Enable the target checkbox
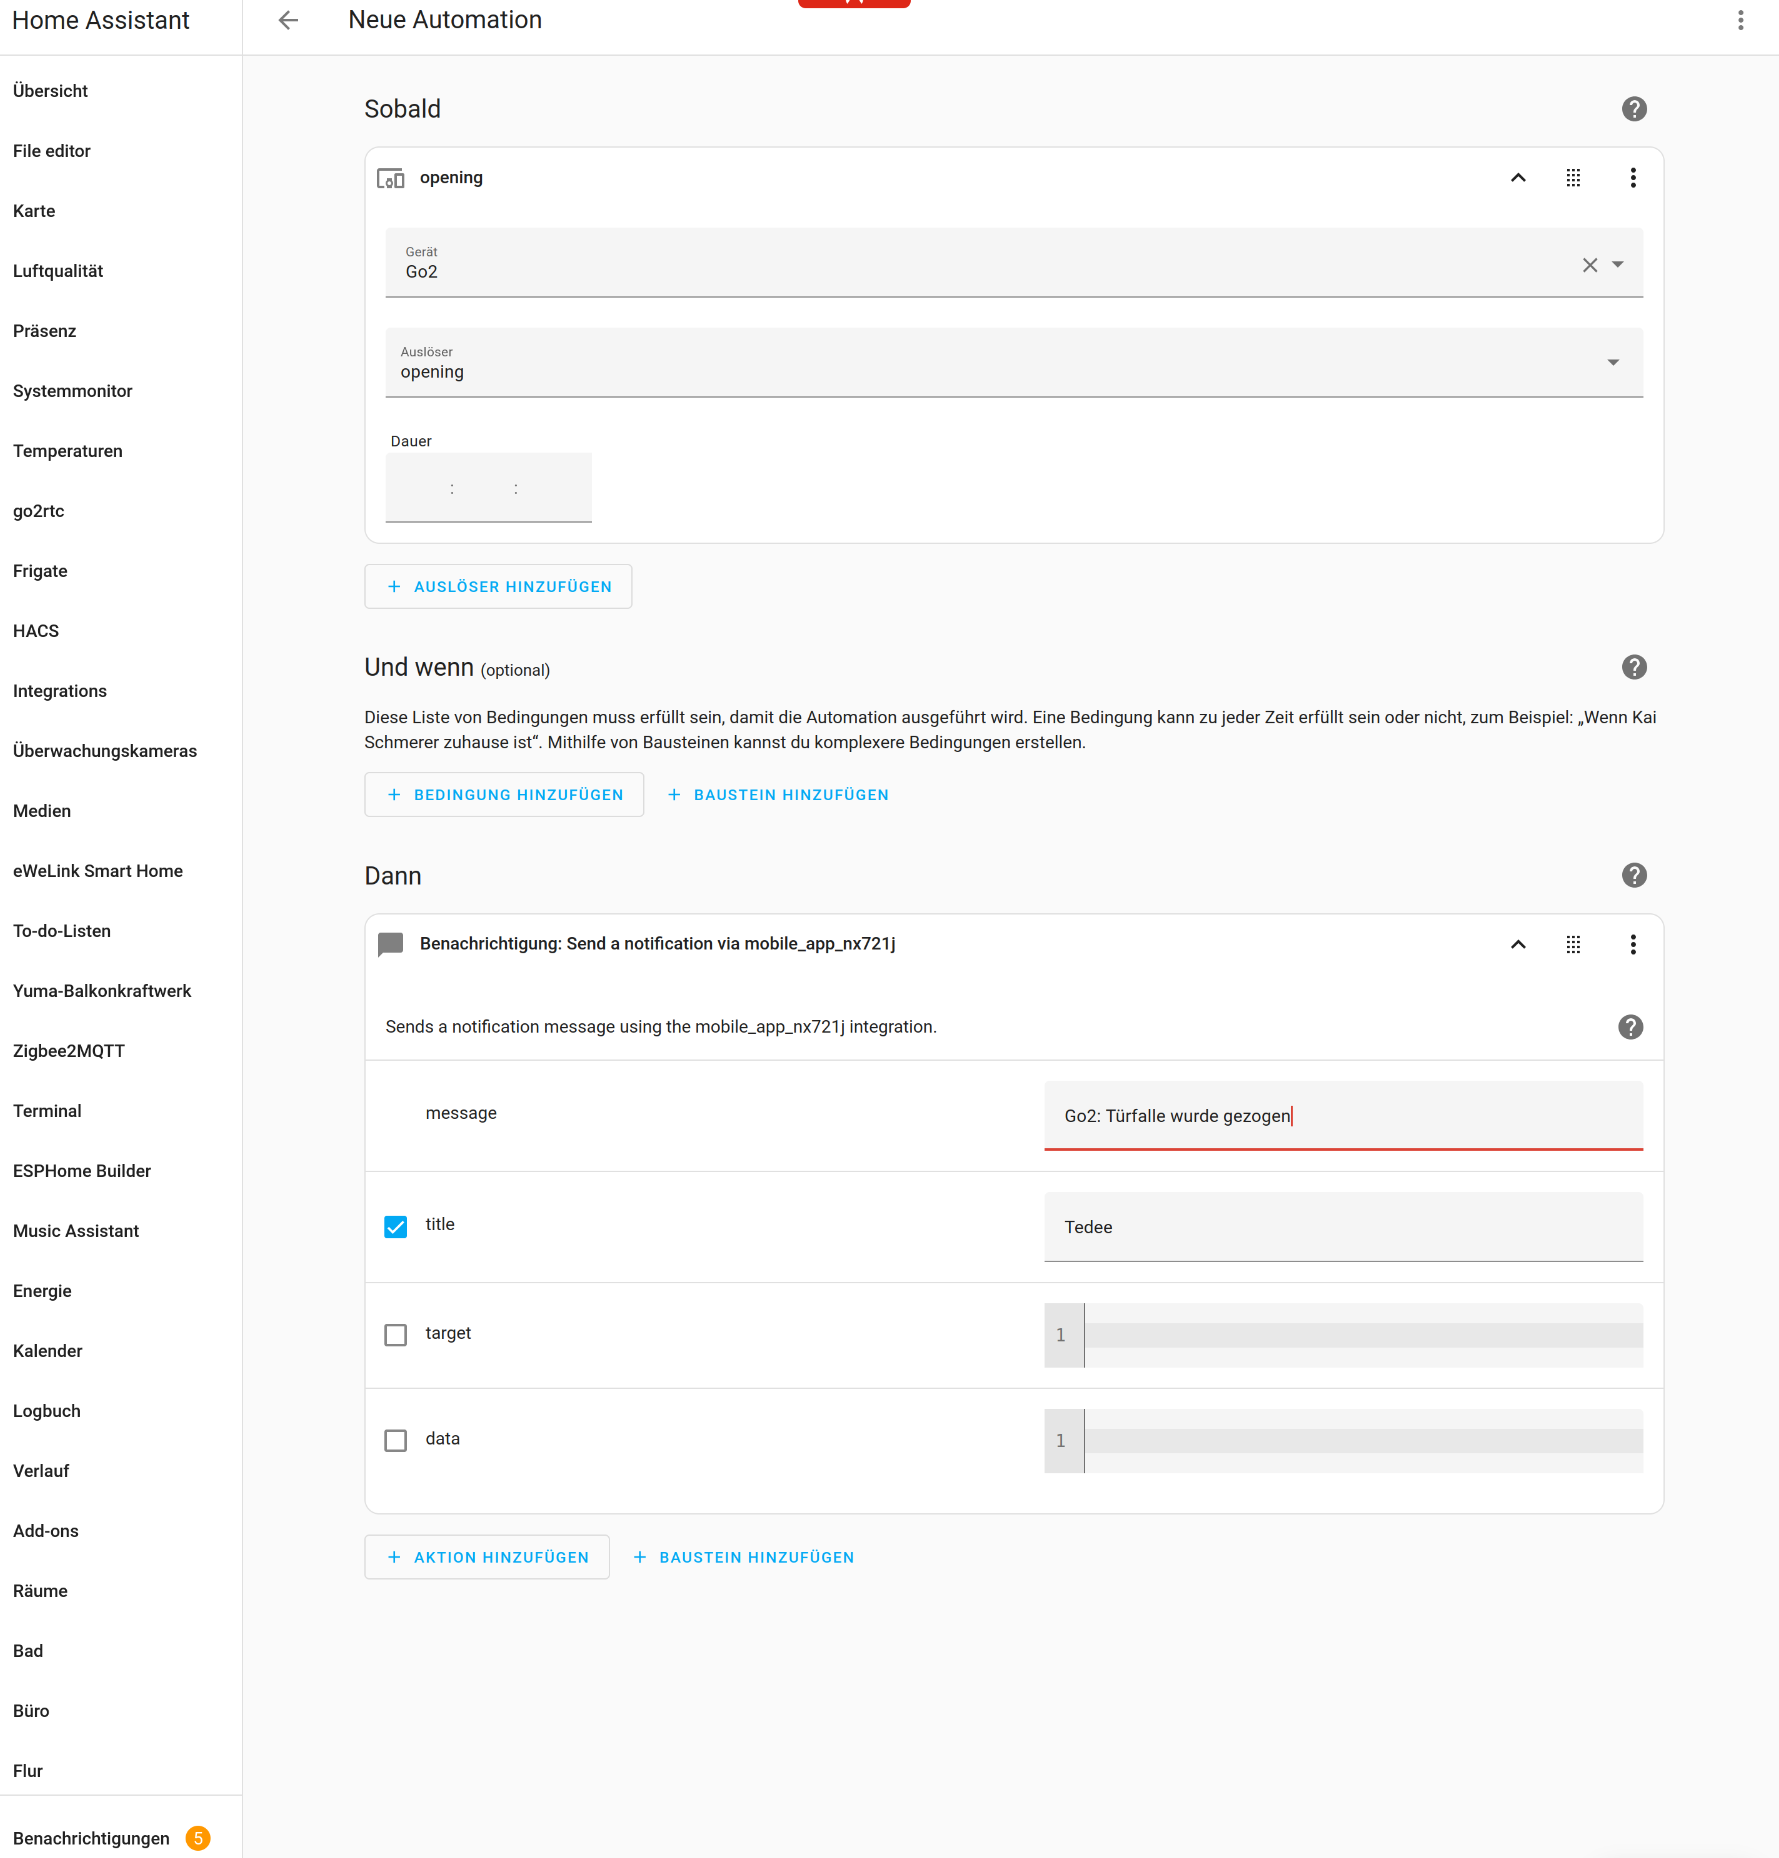1779x1858 pixels. (396, 1336)
